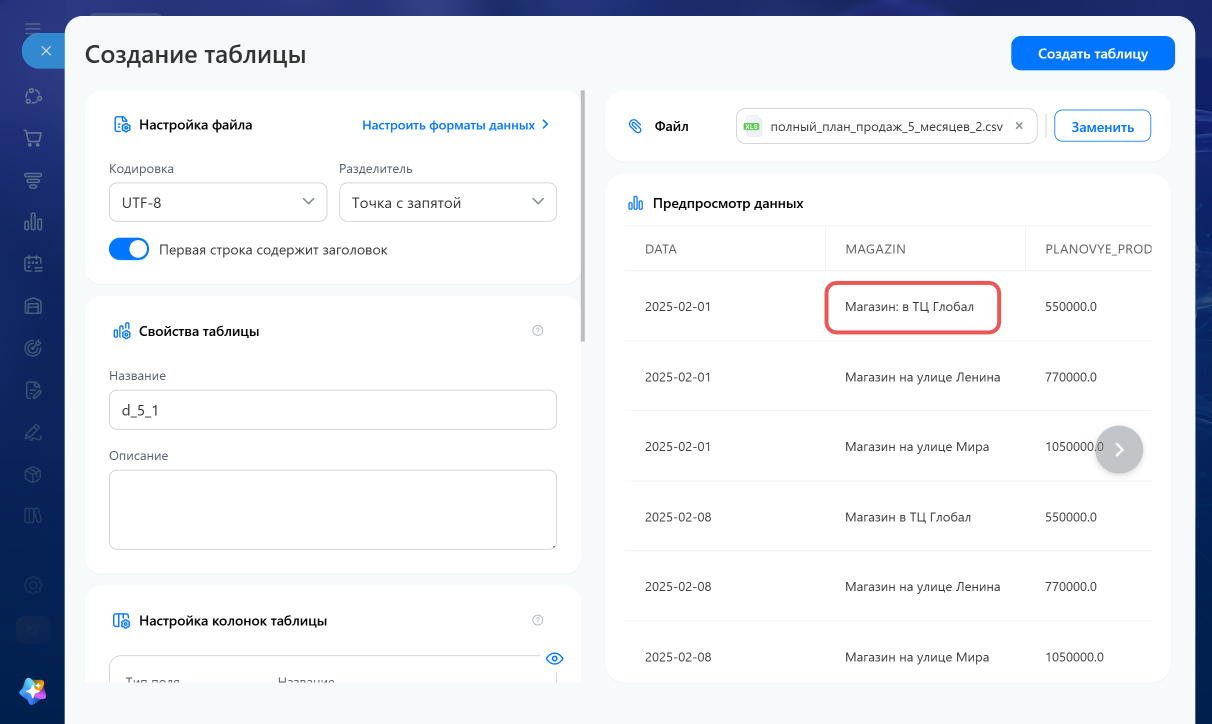1212x724 pixels.
Task: Click the colorful AI assistant sparkle icon
Action: (33, 690)
